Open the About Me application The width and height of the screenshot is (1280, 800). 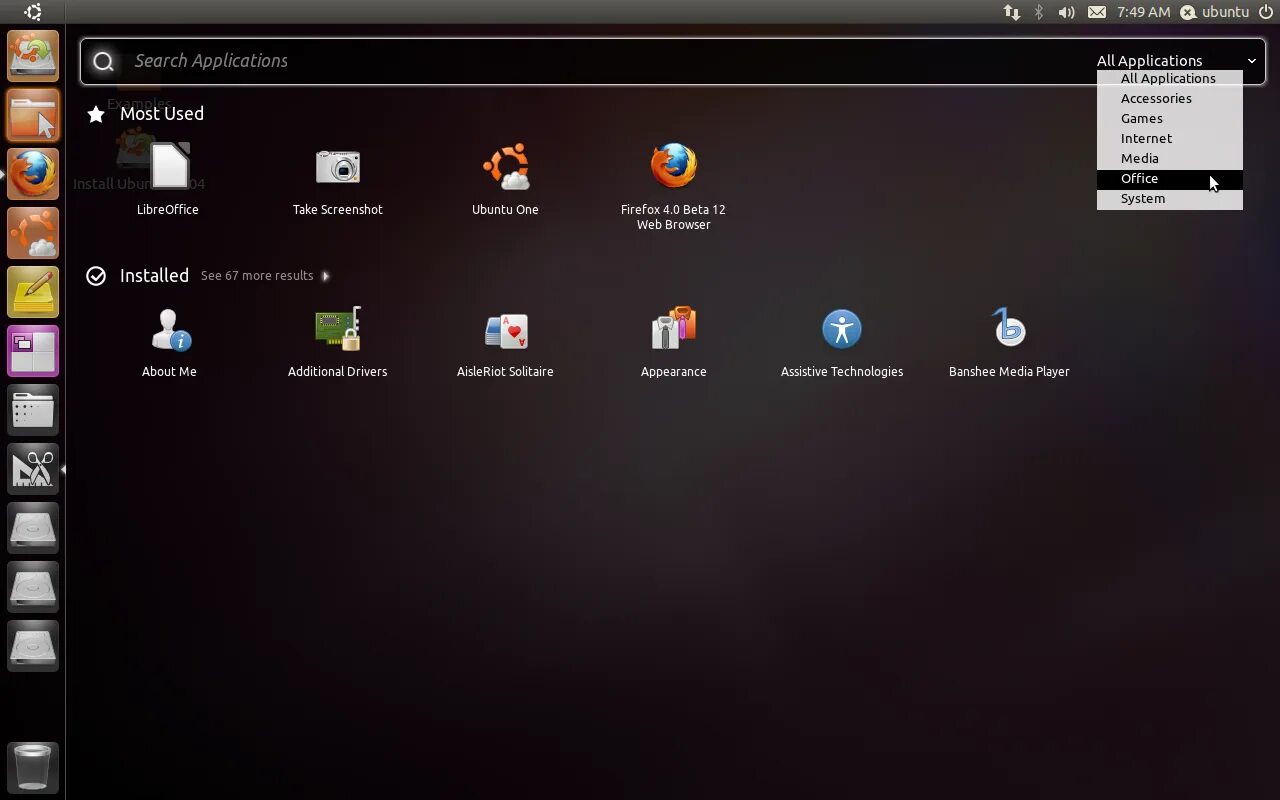[x=169, y=342]
